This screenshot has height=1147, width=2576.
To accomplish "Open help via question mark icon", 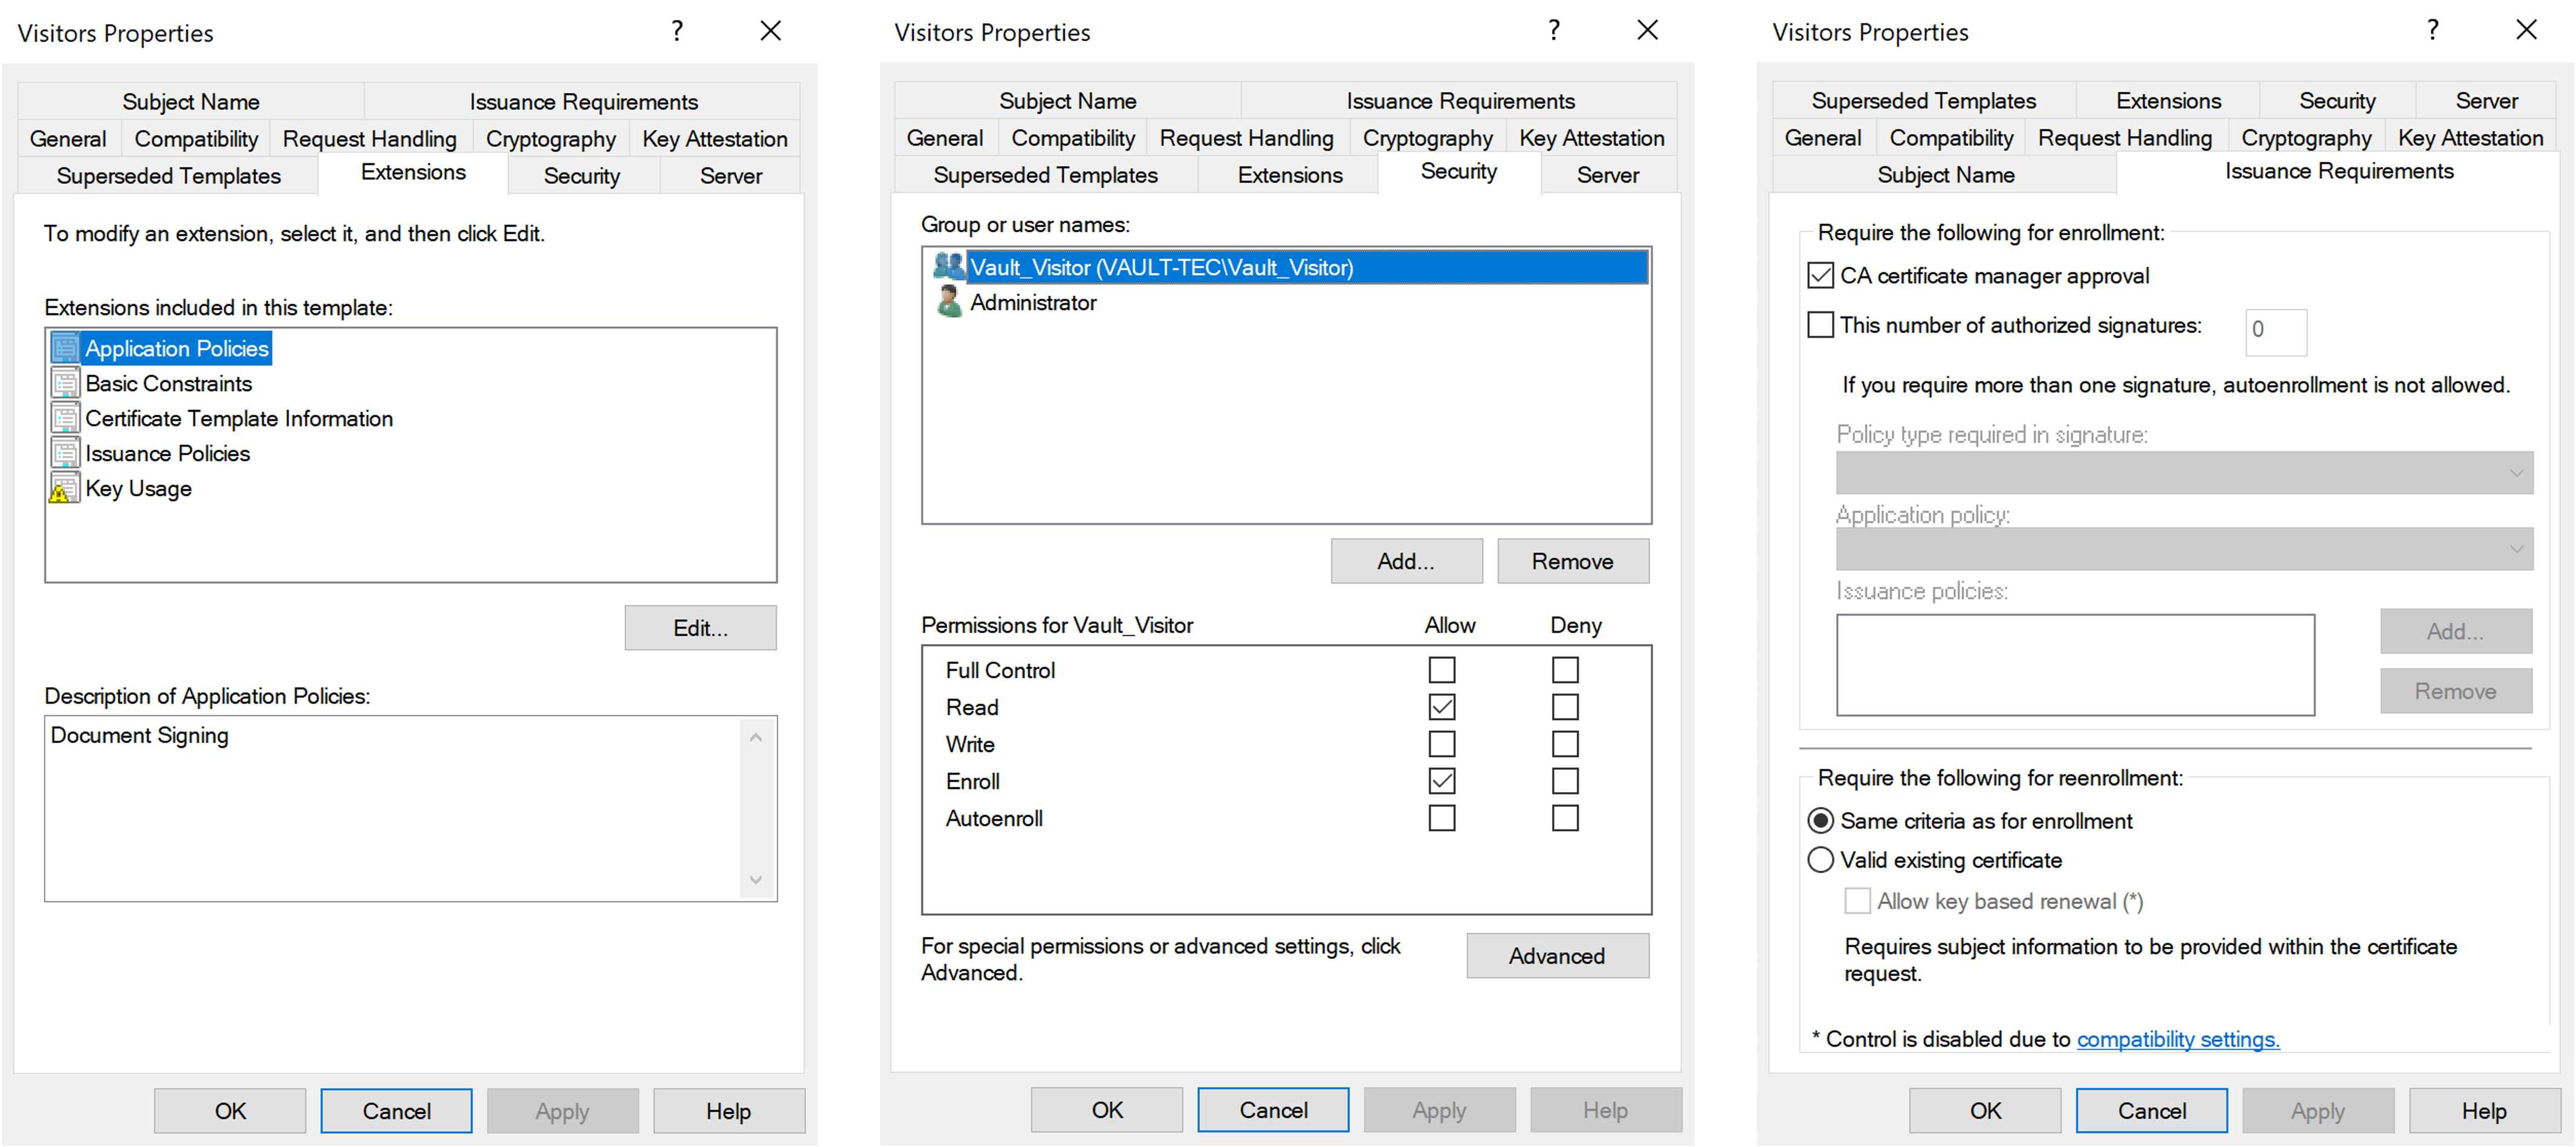I will tap(677, 31).
